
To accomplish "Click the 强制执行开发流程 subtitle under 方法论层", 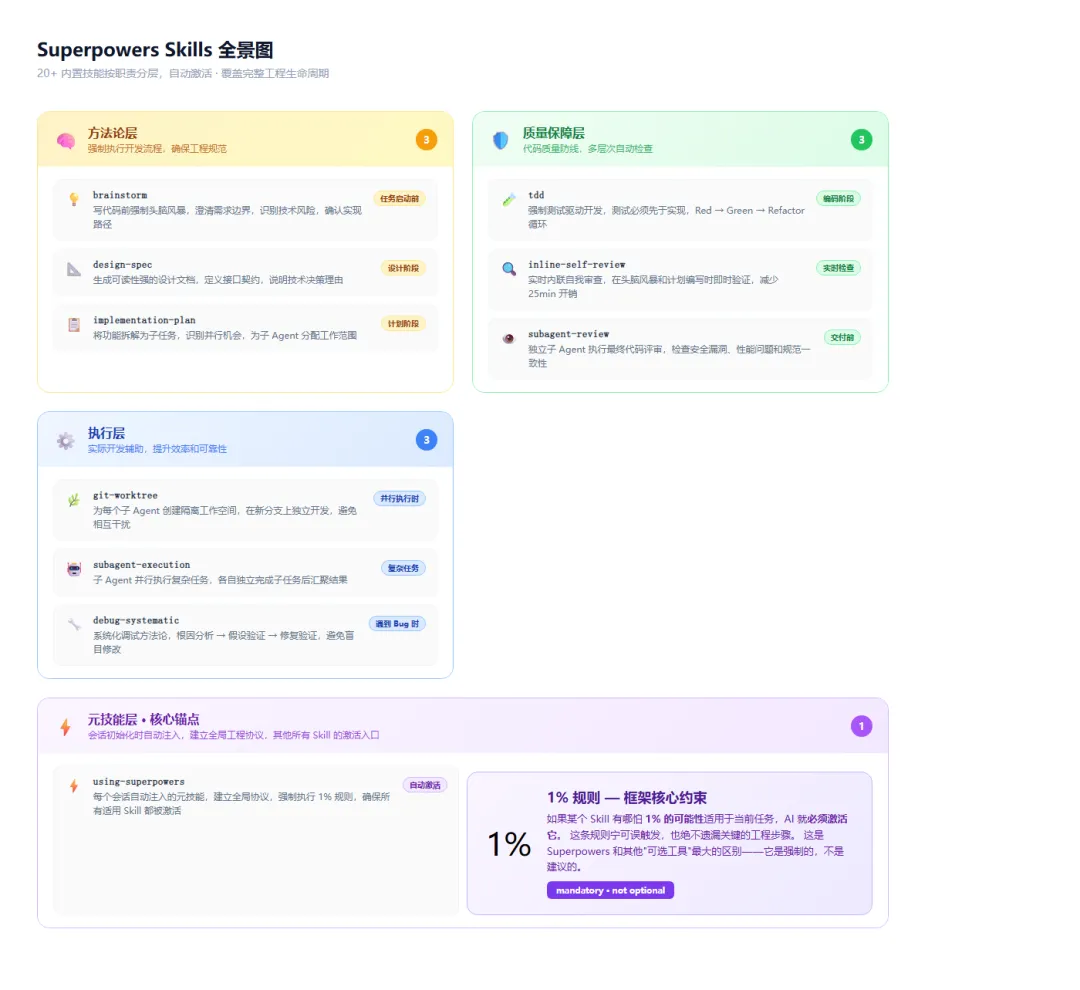I will [157, 149].
